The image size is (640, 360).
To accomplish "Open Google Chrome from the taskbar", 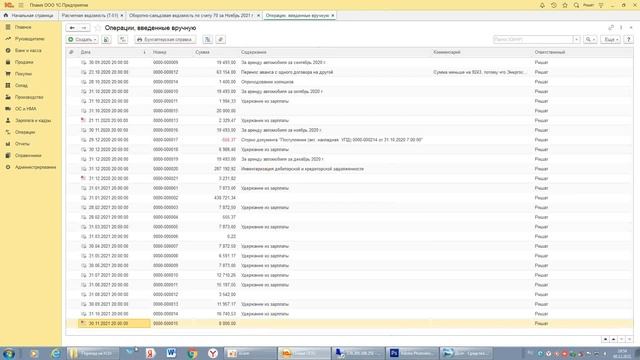I will coord(192,353).
